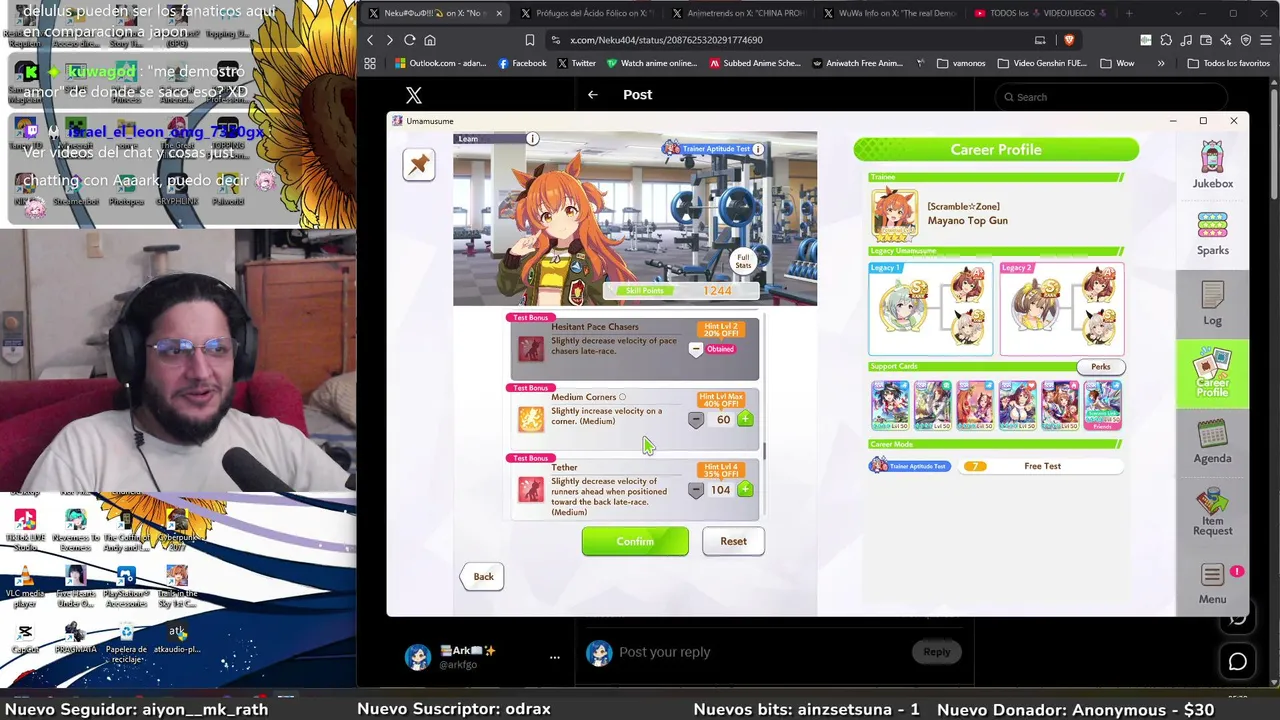Viewport: 1280px width, 720px height.
Task: Open the Subbed Anime Schedule bookmark
Action: tap(755, 63)
